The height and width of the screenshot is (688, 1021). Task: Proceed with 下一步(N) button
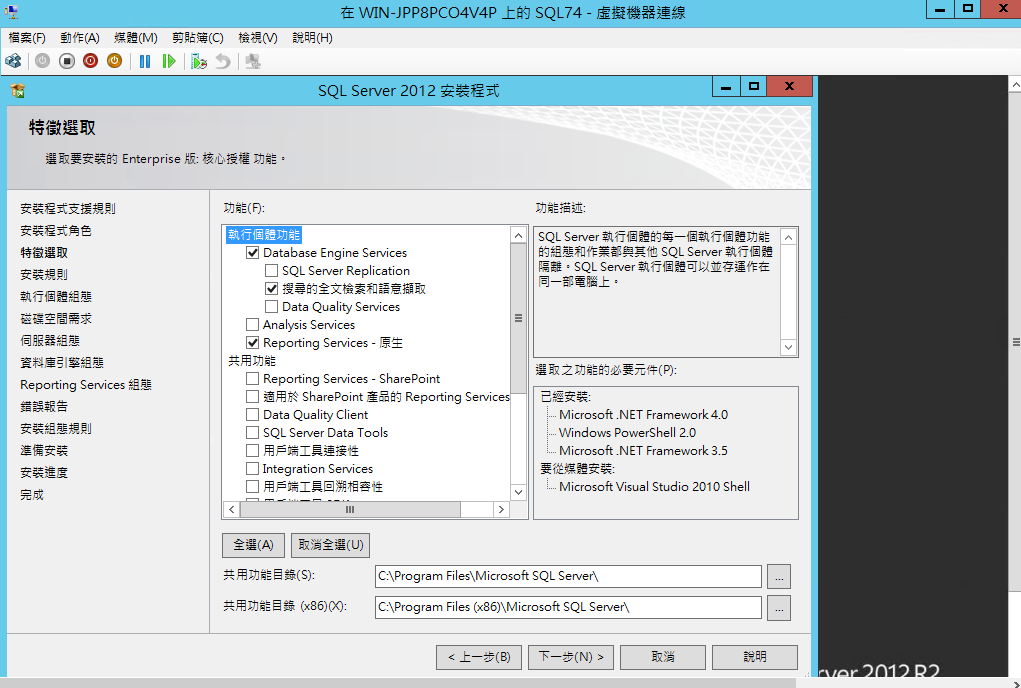571,657
